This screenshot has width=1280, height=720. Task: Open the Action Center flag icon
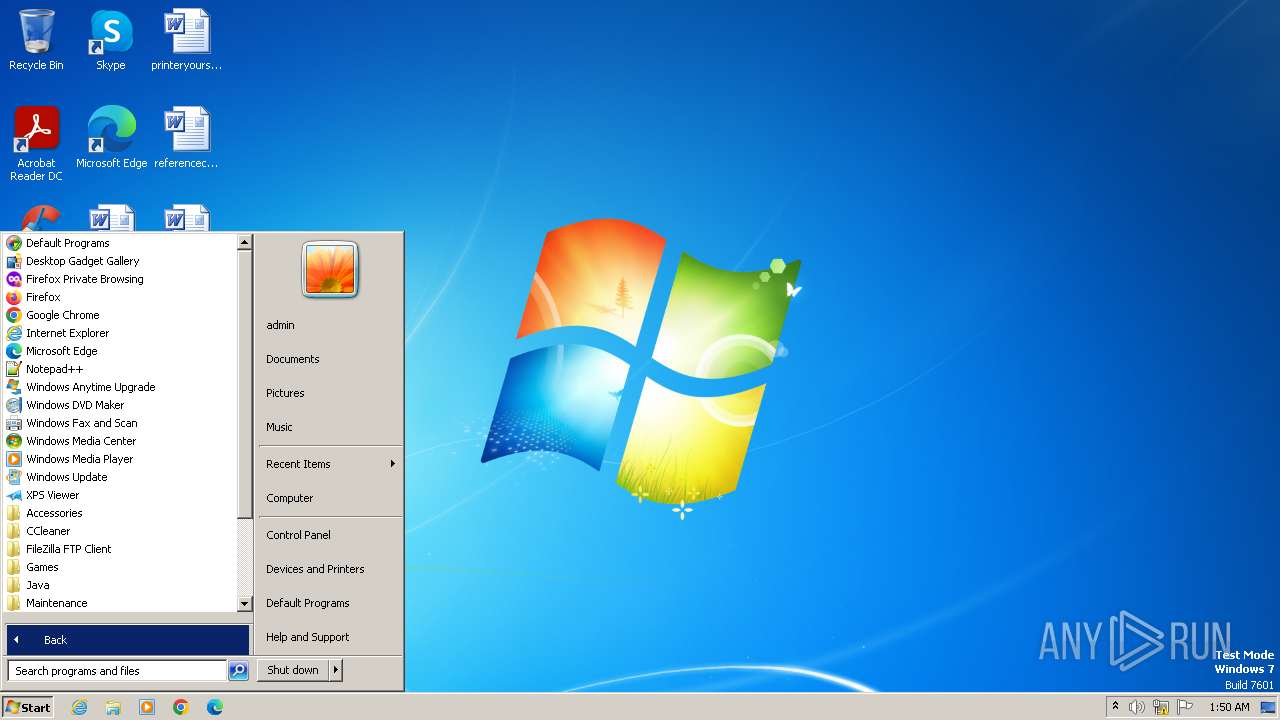coord(1183,707)
